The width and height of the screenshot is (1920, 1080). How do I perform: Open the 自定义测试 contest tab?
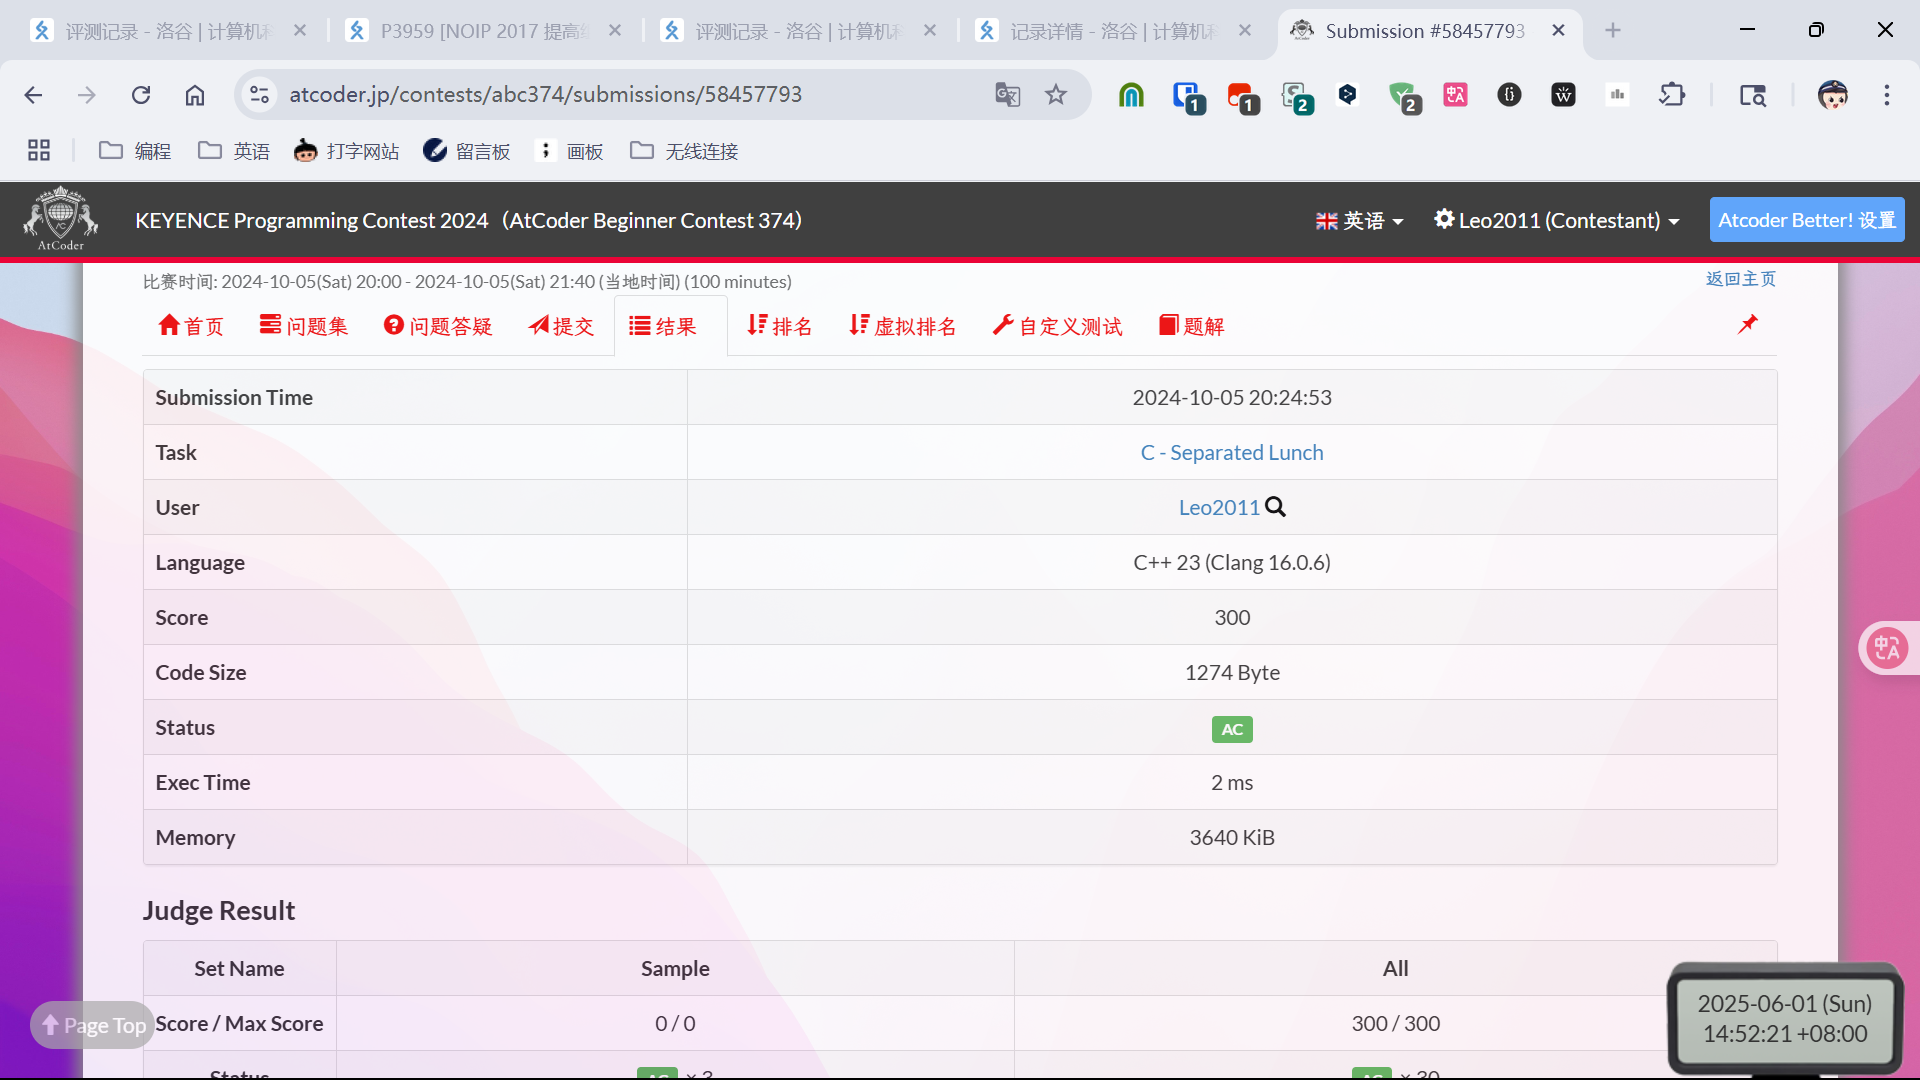coord(1058,326)
